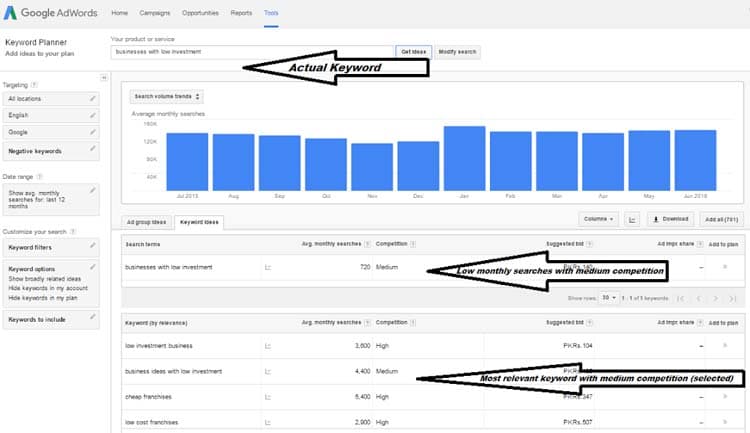Open Date range help question mark

point(40,177)
